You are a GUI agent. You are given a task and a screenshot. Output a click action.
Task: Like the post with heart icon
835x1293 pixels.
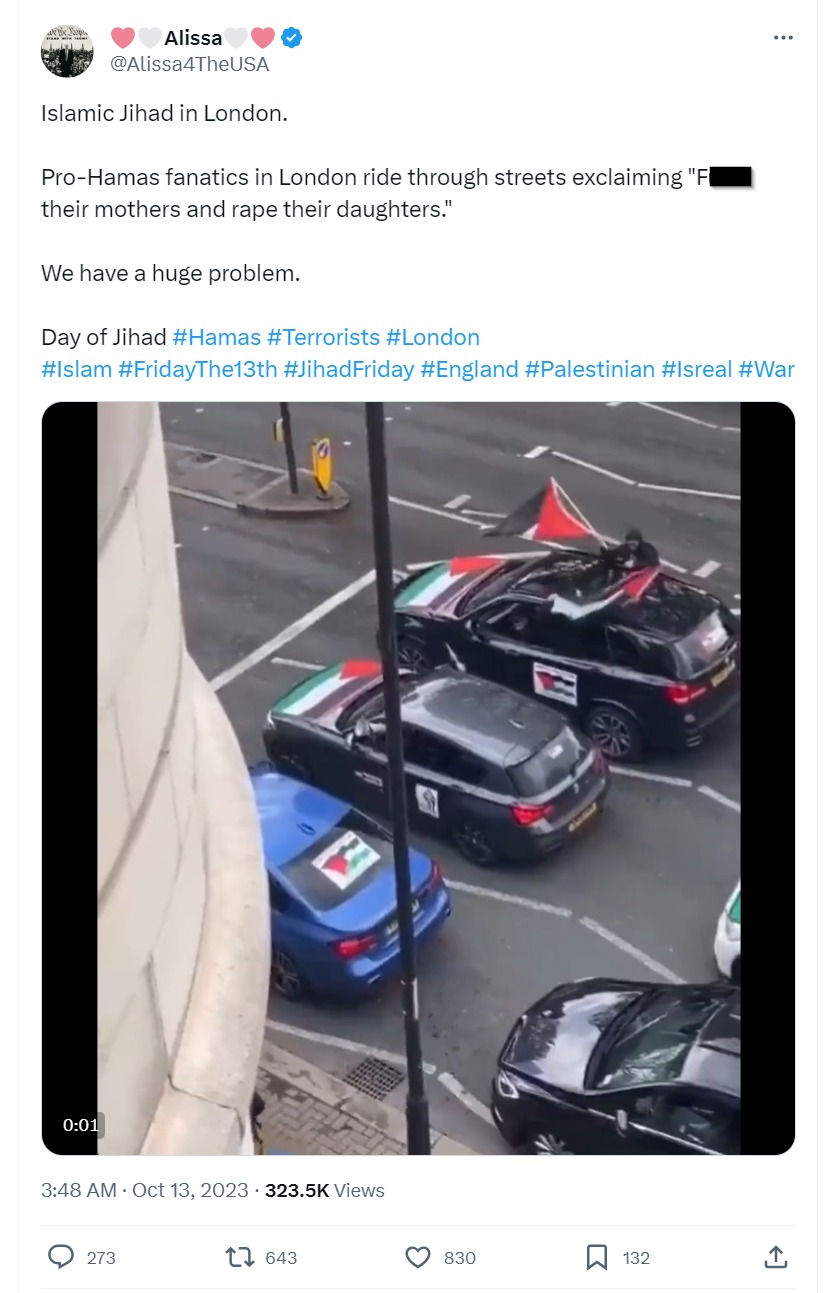point(418,1257)
